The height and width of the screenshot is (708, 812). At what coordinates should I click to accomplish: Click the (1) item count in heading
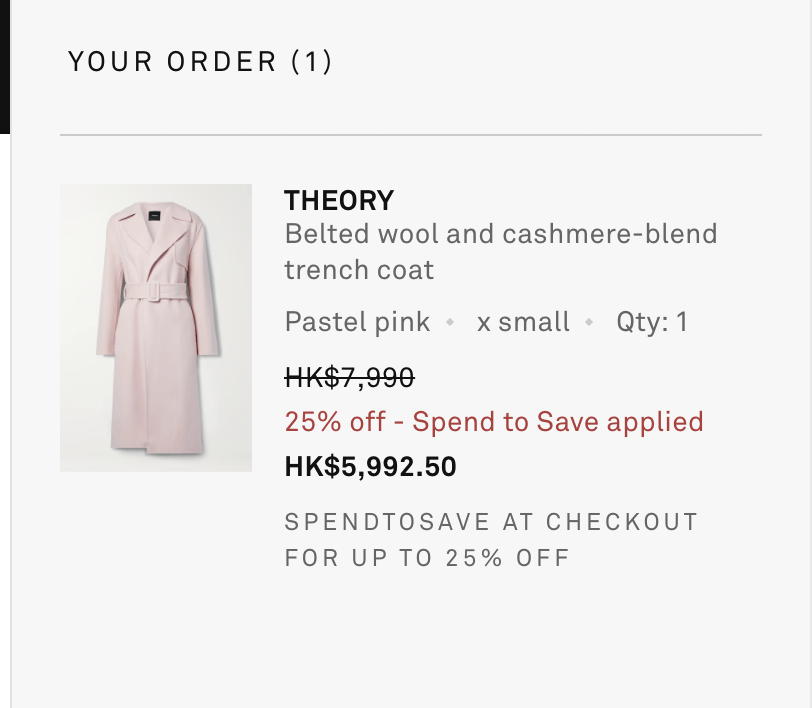tap(312, 62)
